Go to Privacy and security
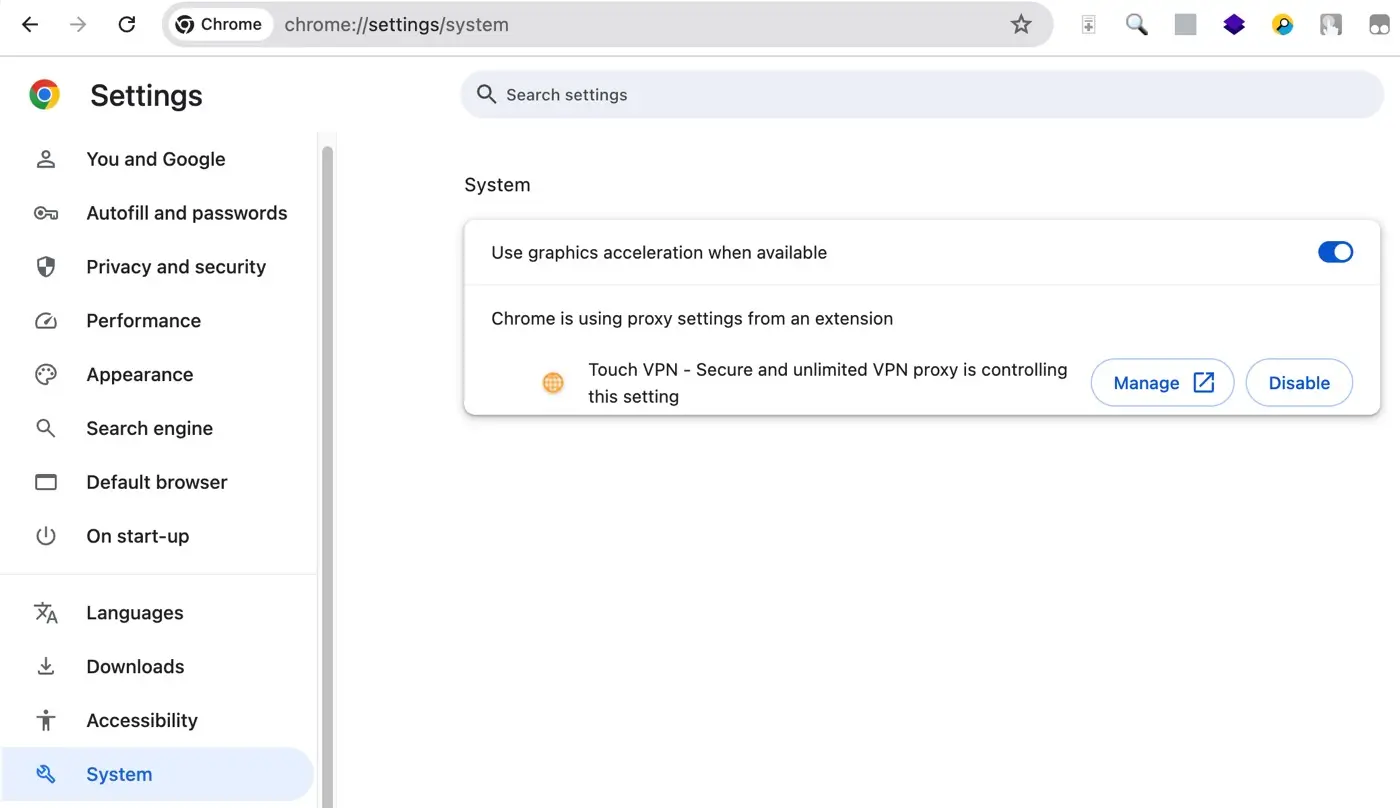This screenshot has height=808, width=1400. tap(158, 267)
